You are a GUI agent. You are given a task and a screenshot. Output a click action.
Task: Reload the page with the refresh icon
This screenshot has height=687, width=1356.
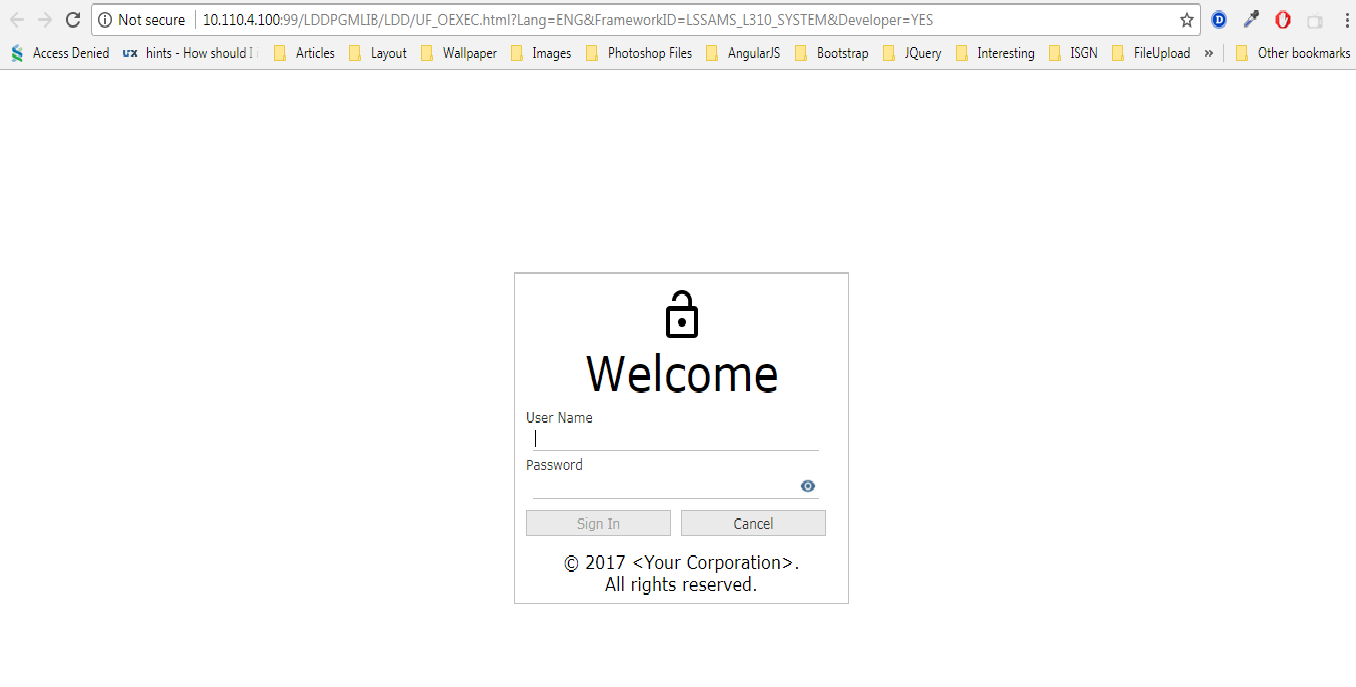[72, 20]
